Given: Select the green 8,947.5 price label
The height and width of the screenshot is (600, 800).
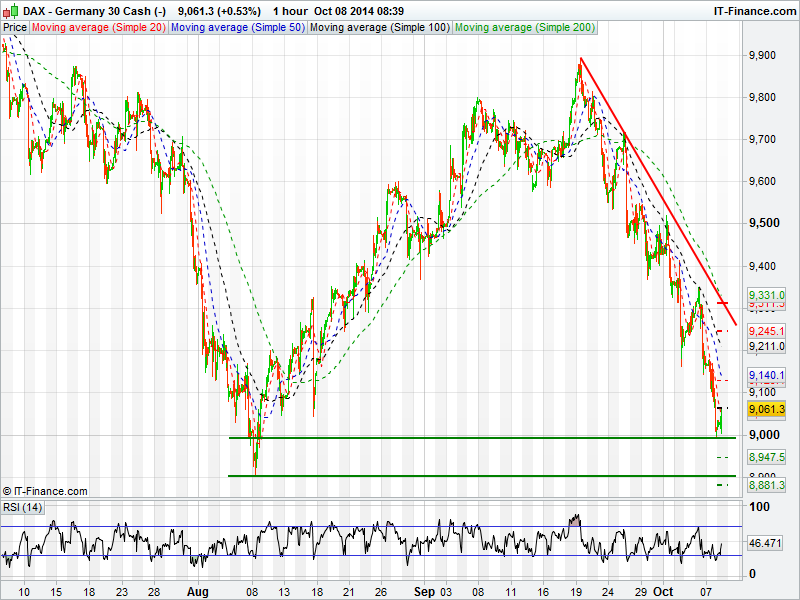Looking at the screenshot, I should click(767, 456).
